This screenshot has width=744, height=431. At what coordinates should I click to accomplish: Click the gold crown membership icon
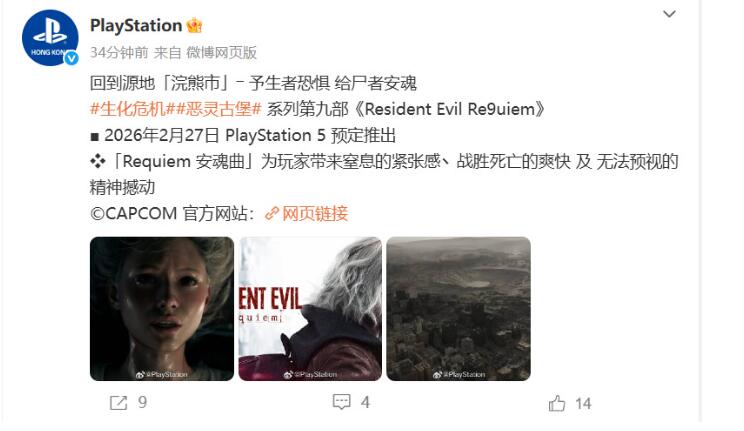tap(194, 25)
